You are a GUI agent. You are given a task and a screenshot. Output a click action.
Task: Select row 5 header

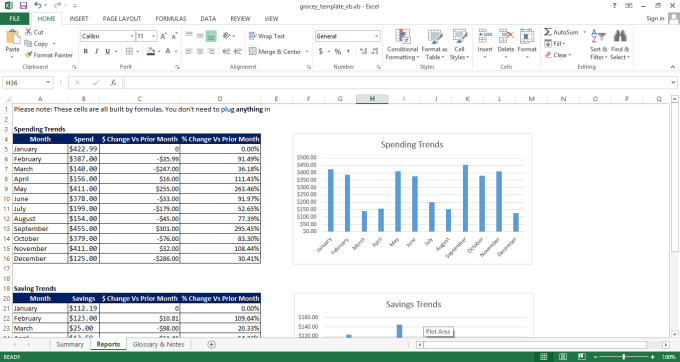coord(6,149)
